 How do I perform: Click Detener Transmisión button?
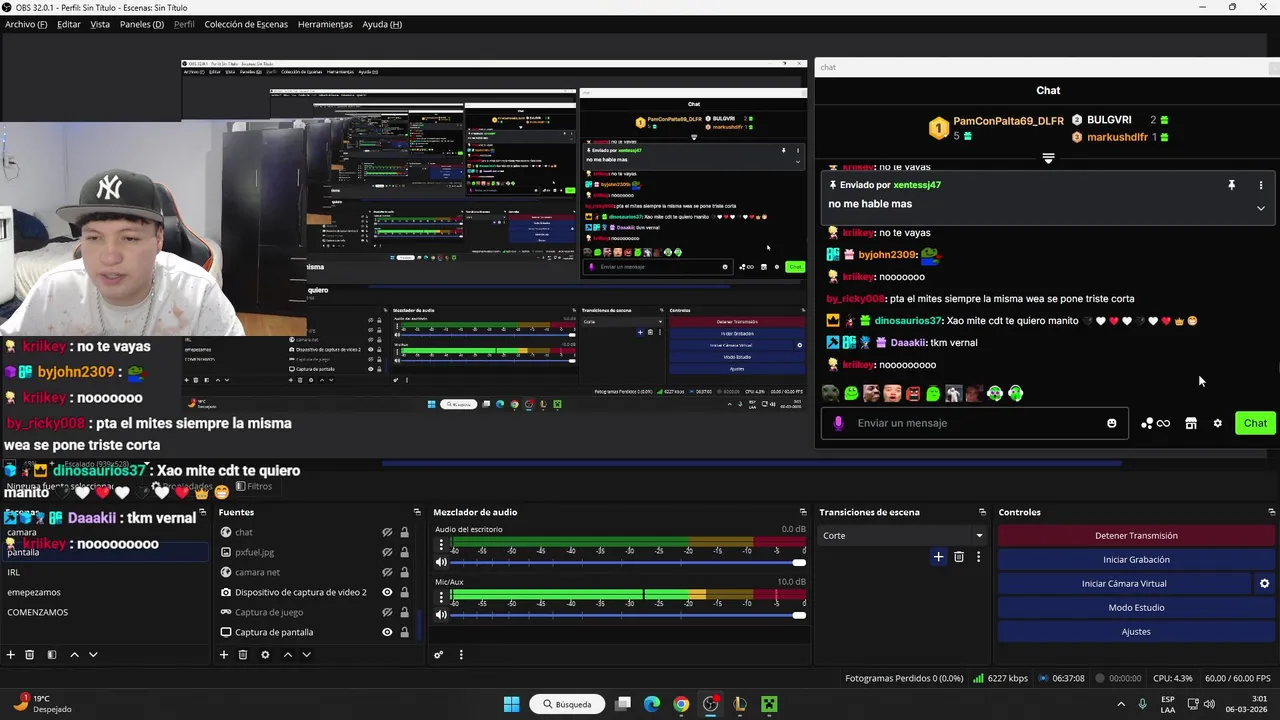coord(1136,536)
